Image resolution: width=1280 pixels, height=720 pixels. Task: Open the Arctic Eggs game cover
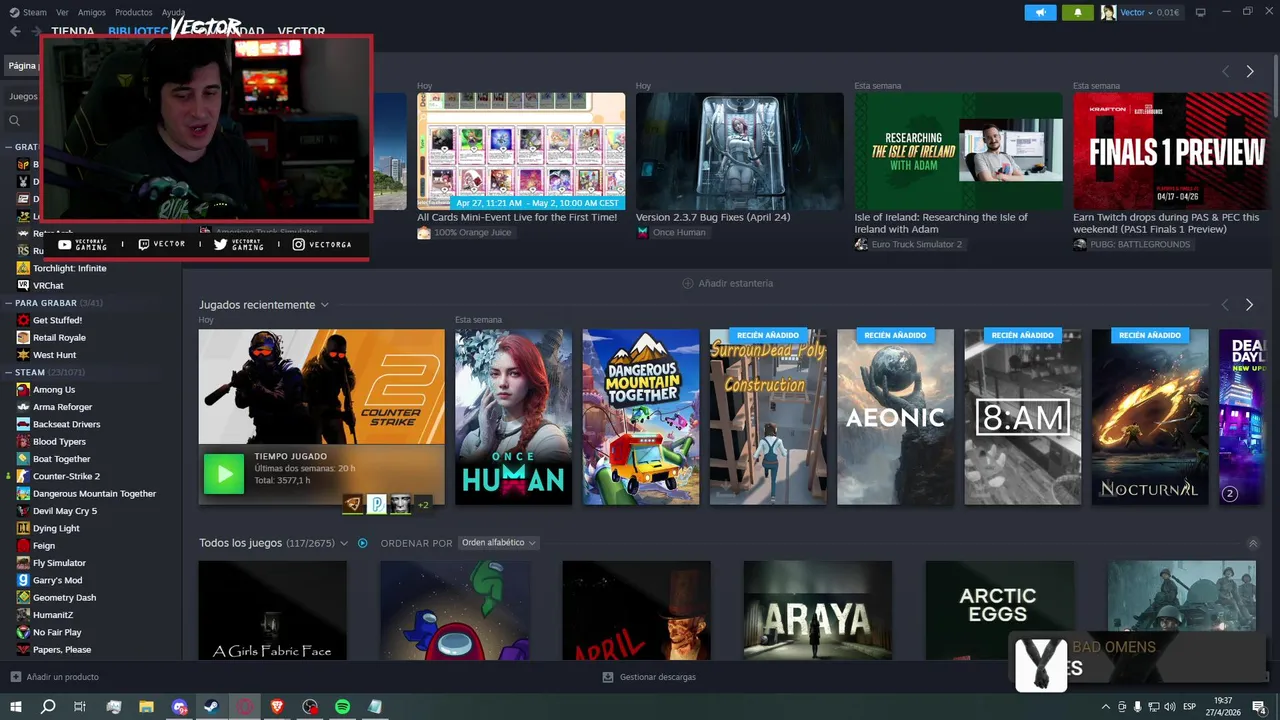tap(999, 610)
